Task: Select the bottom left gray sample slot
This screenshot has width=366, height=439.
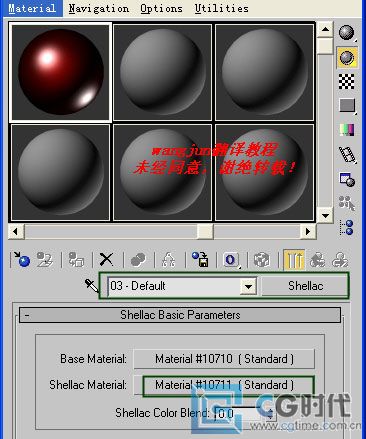Action: coord(61,173)
